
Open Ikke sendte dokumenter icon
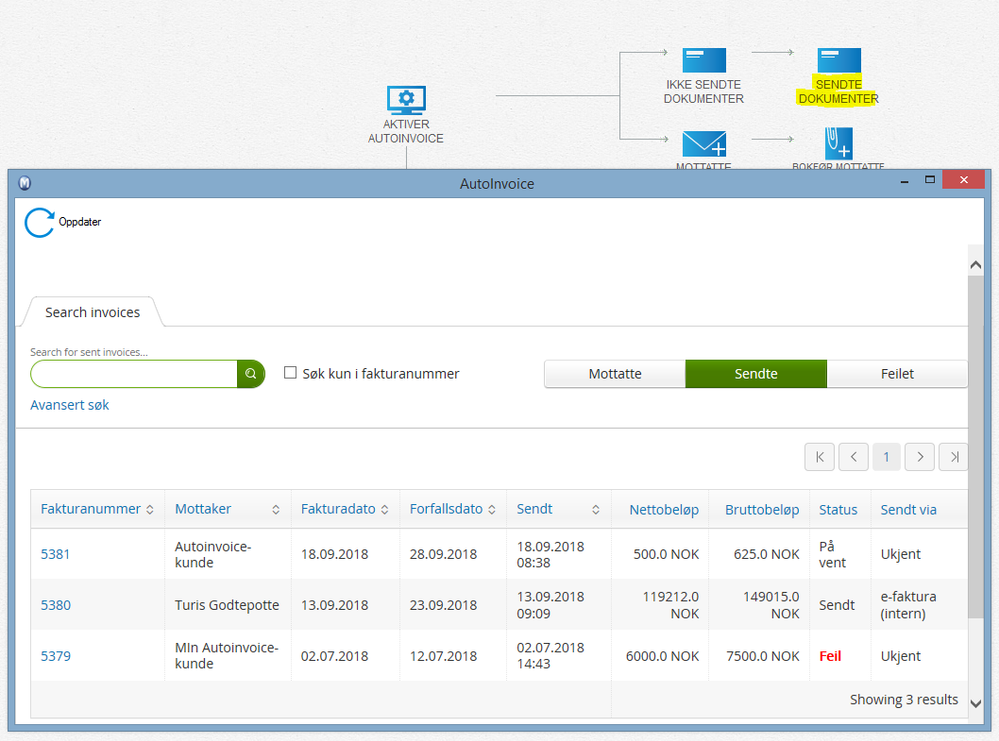tap(704, 61)
